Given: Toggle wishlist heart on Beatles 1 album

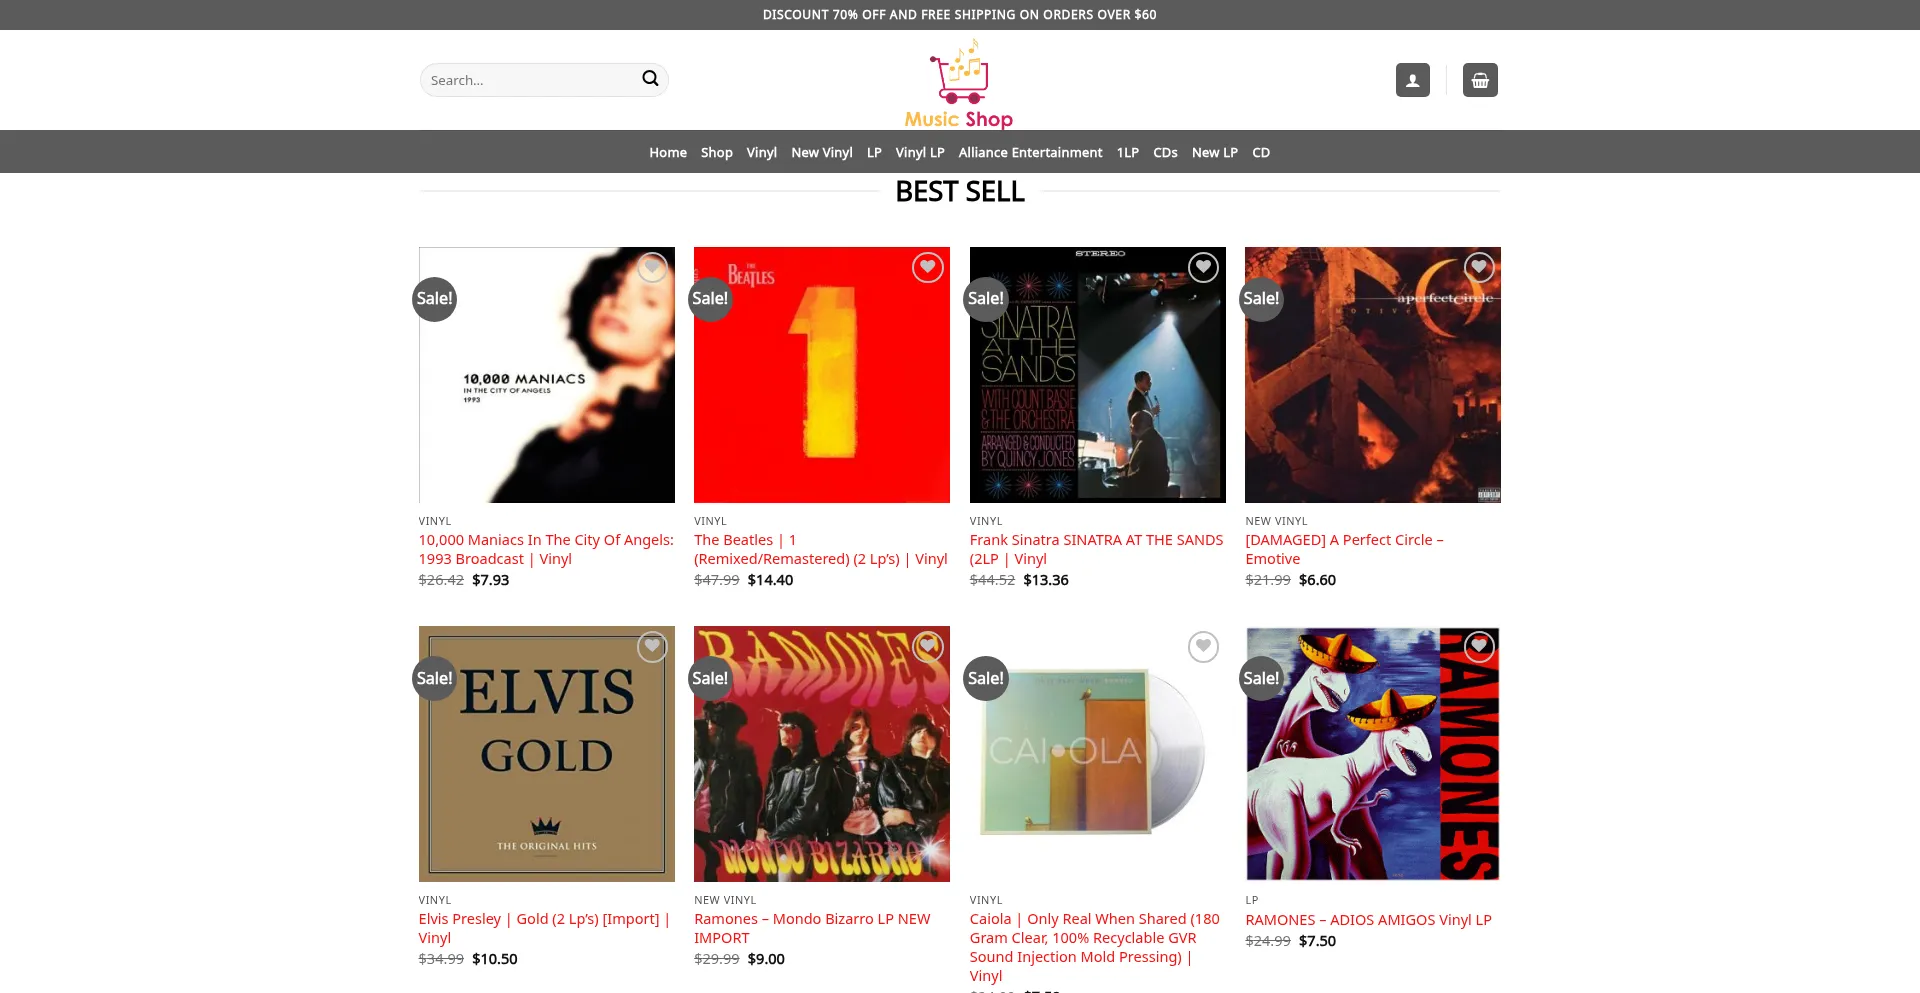Looking at the screenshot, I should [928, 267].
